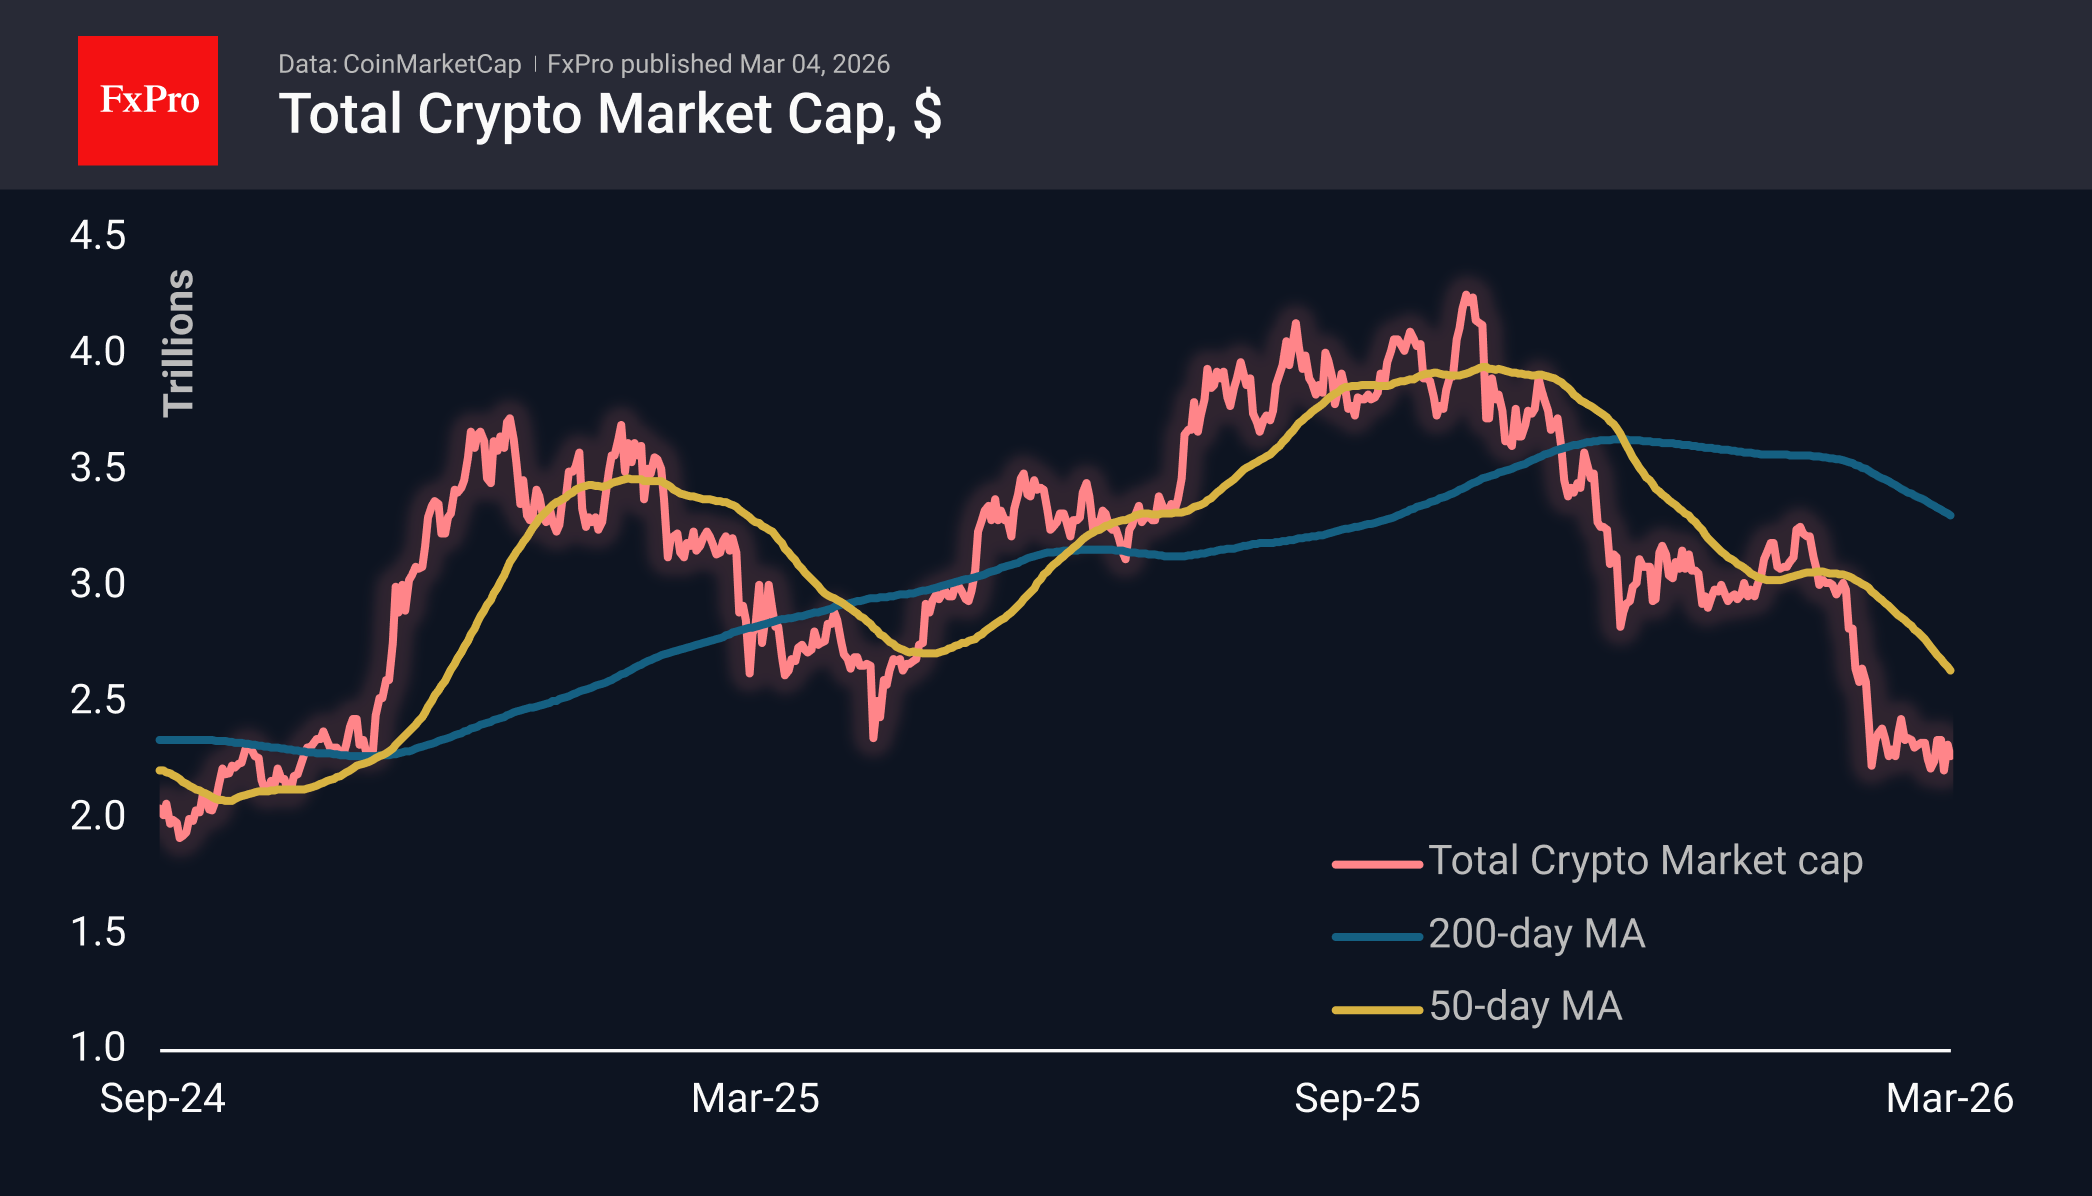The height and width of the screenshot is (1196, 2092).
Task: Click the 2.5 y-axis tick label
Action: [x=98, y=700]
